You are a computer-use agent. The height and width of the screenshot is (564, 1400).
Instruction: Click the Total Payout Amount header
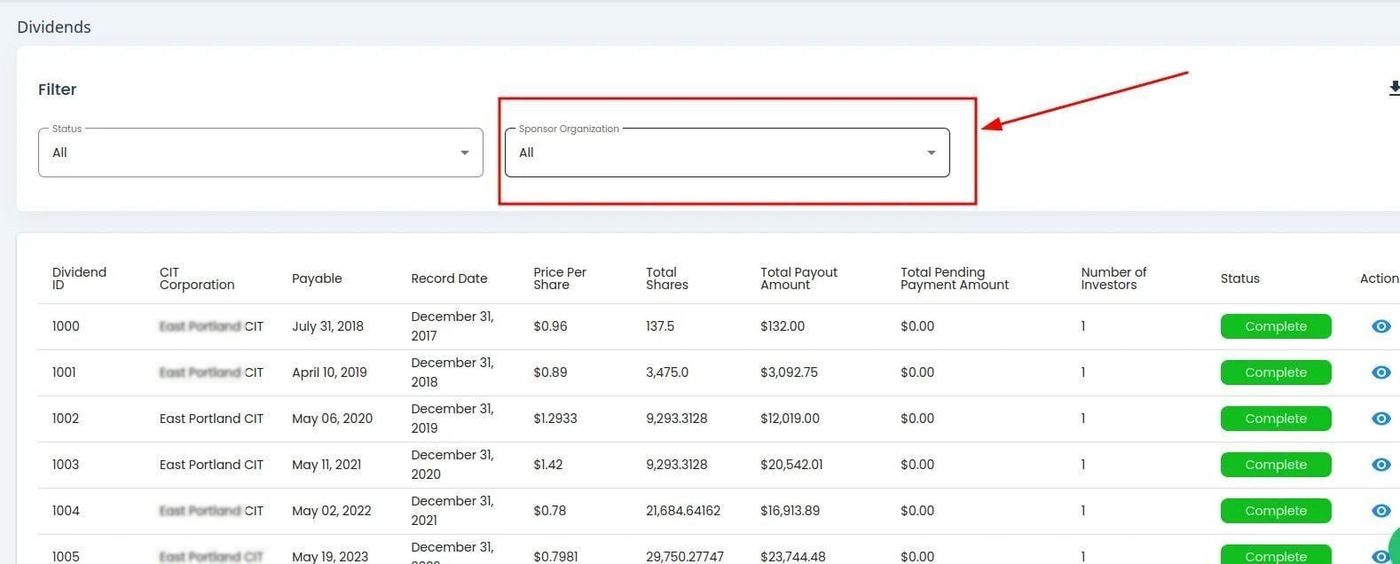[x=799, y=279]
